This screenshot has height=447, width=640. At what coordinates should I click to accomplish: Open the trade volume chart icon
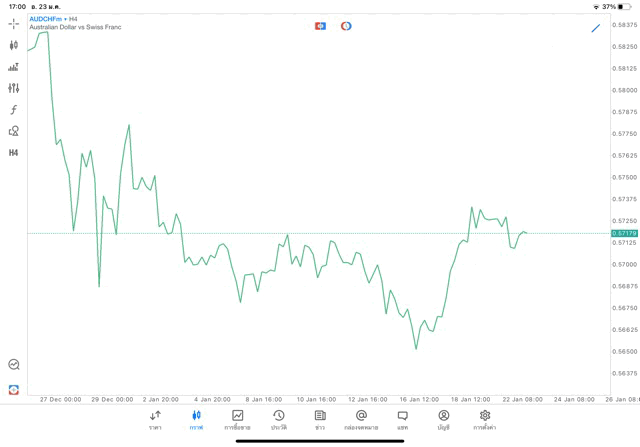14,67
